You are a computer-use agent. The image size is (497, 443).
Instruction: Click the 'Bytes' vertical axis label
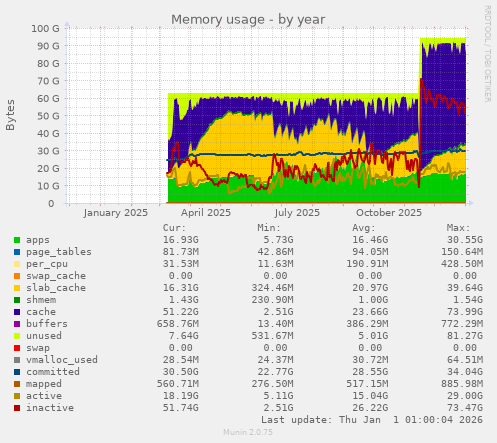coord(10,115)
